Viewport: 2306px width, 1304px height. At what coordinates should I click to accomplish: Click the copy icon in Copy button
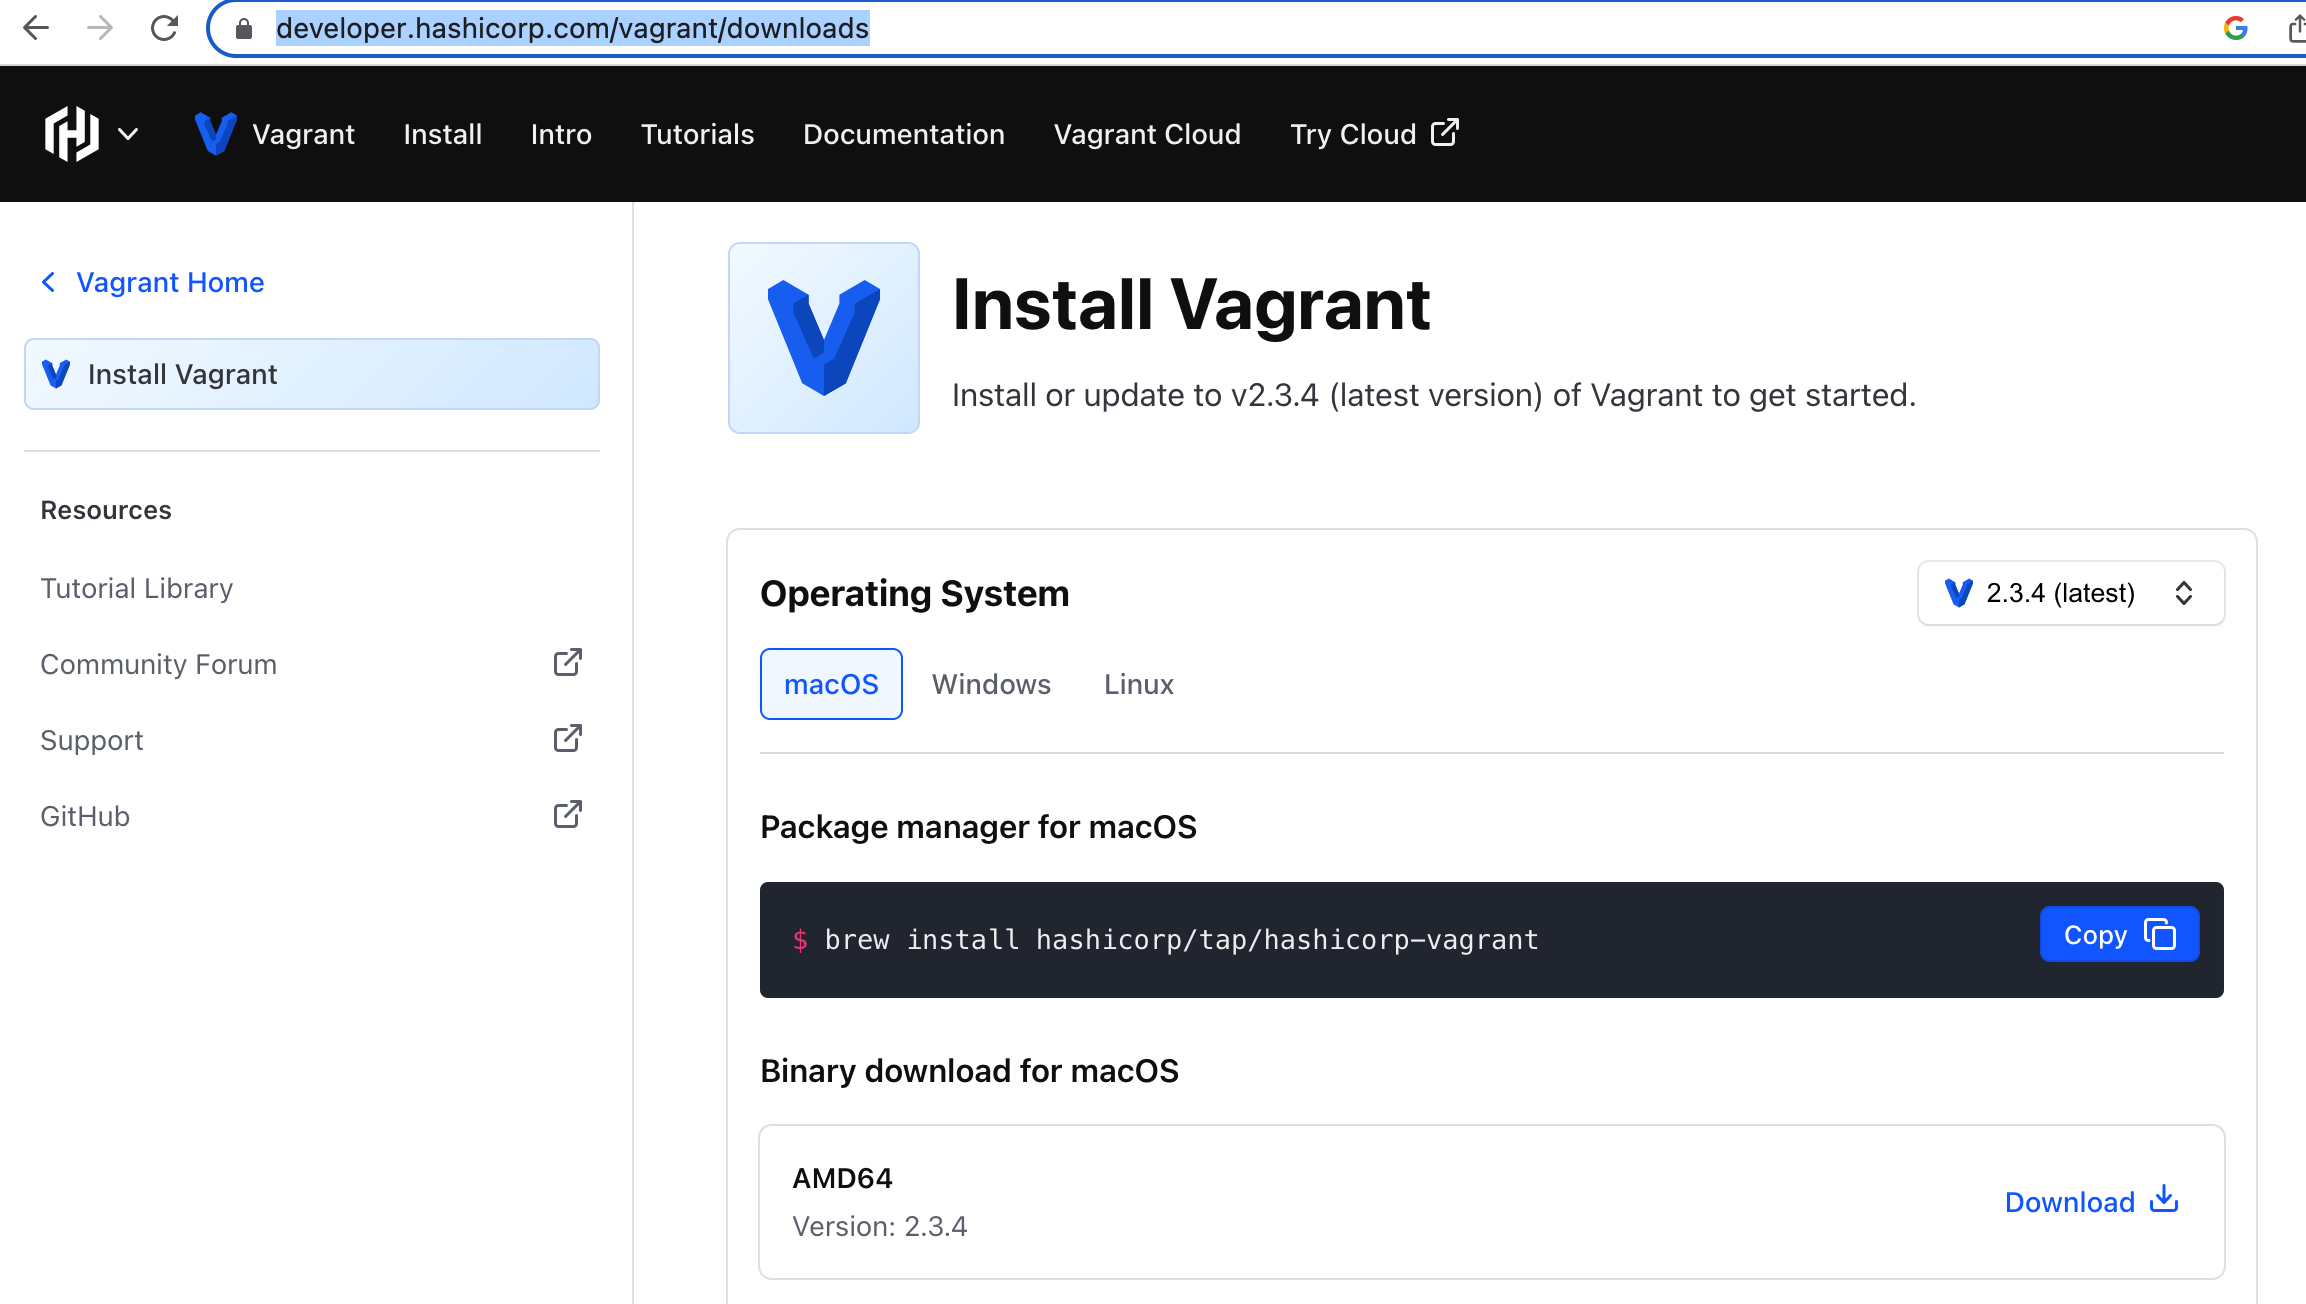[x=2160, y=934]
